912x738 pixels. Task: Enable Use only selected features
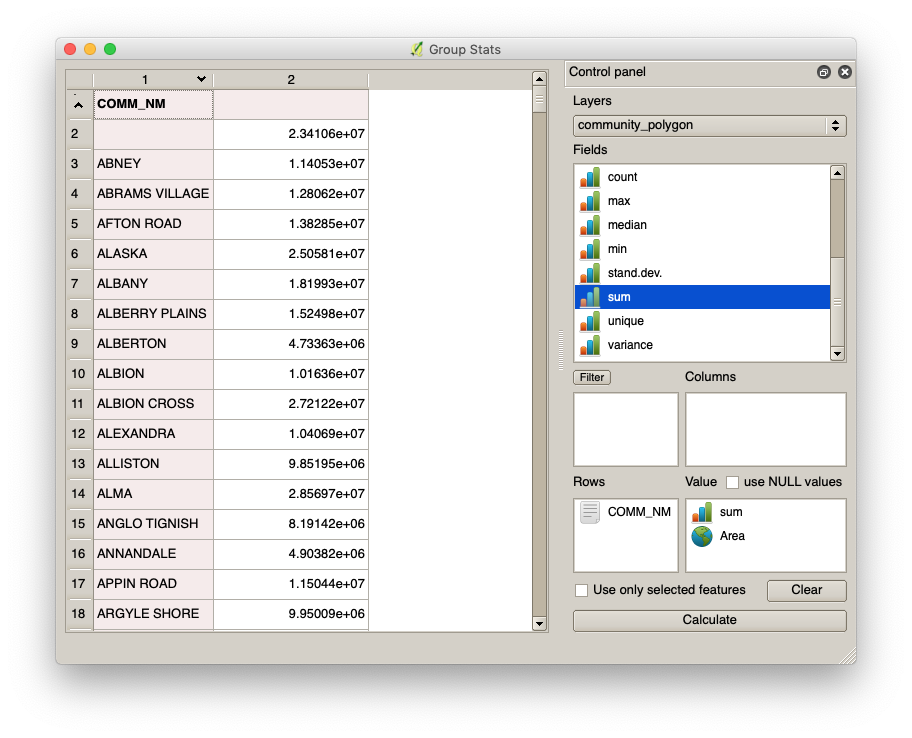coord(581,590)
